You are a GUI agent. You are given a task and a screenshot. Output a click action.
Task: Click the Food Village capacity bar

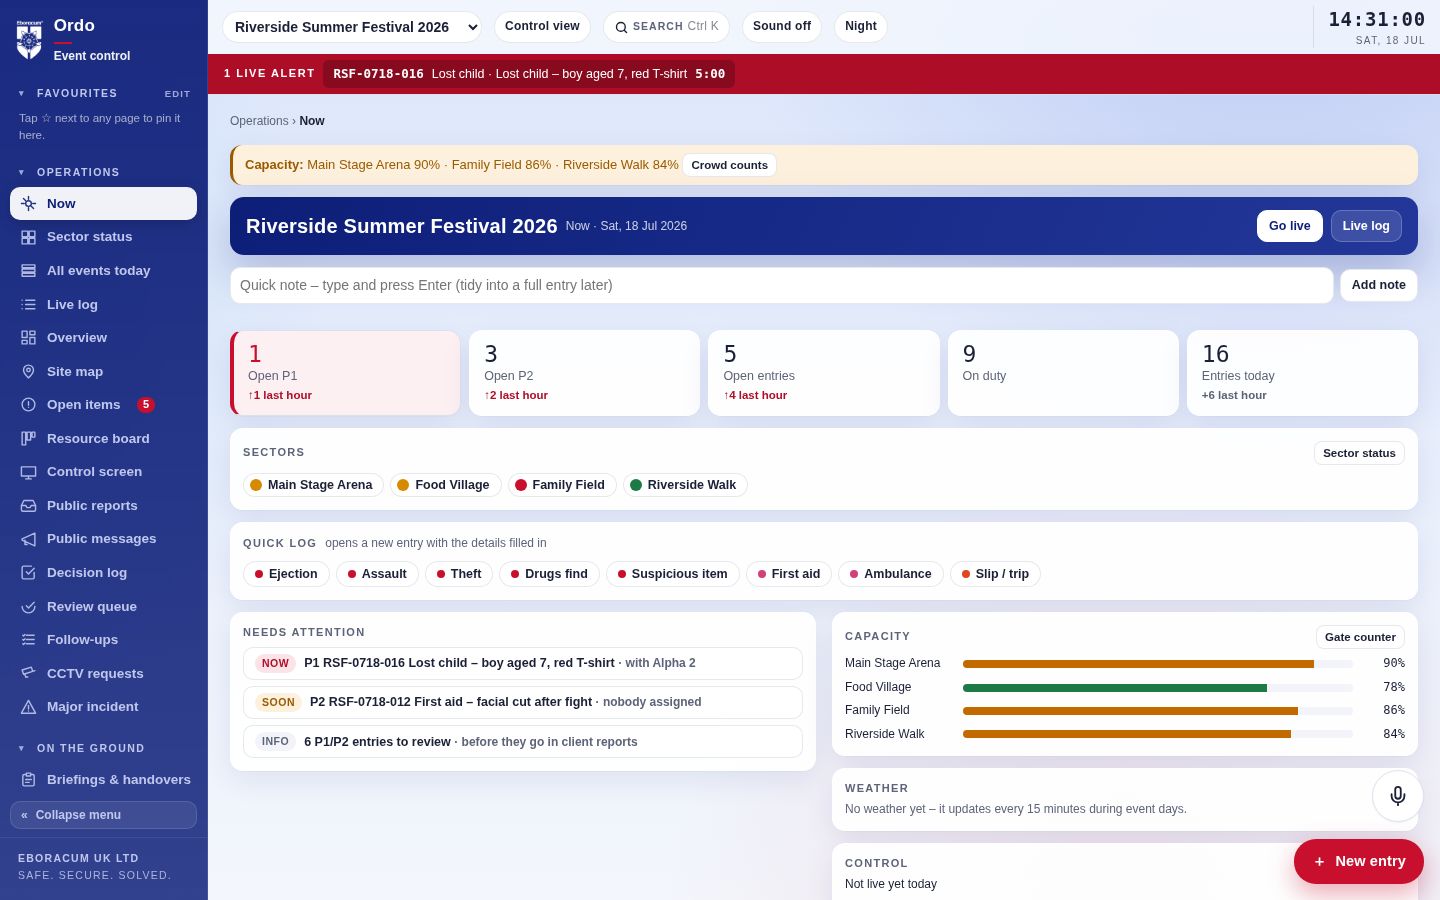1157,688
